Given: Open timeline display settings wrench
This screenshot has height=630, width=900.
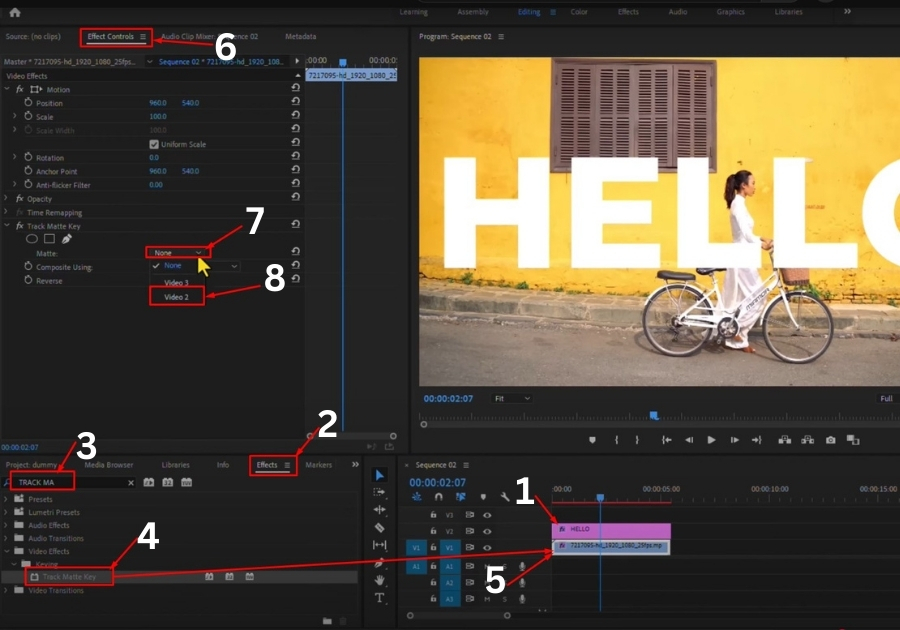Looking at the screenshot, I should click(x=505, y=497).
